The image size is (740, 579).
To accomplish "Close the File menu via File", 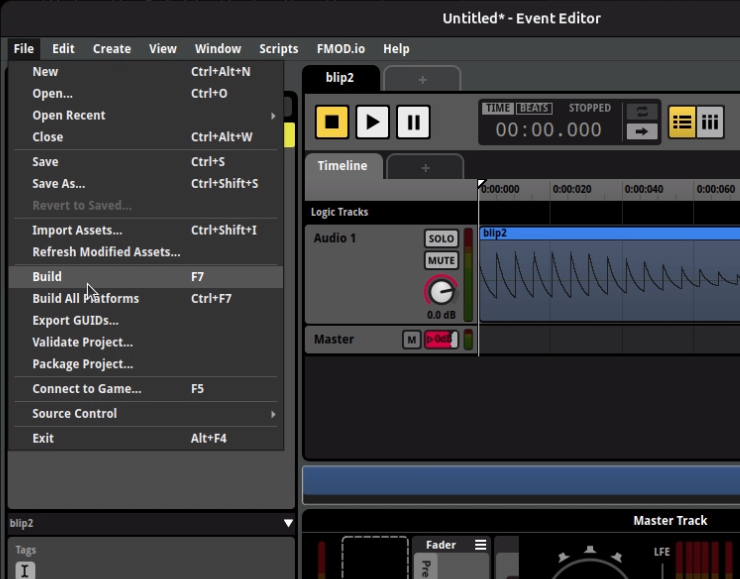I will point(24,49).
